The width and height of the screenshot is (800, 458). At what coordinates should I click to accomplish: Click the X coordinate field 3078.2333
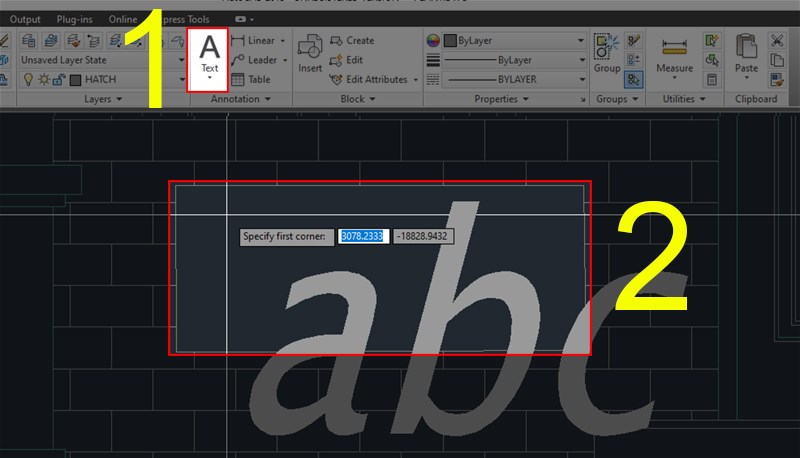coord(363,236)
